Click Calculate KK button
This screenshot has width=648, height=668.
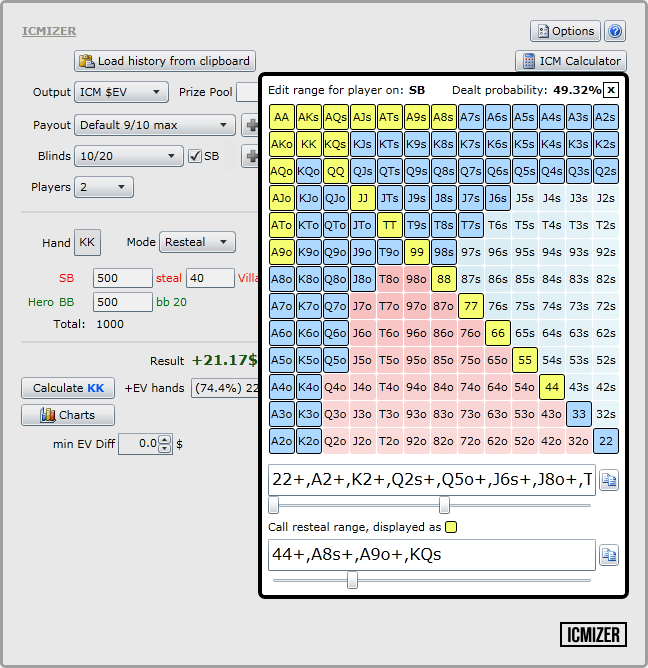(x=68, y=388)
